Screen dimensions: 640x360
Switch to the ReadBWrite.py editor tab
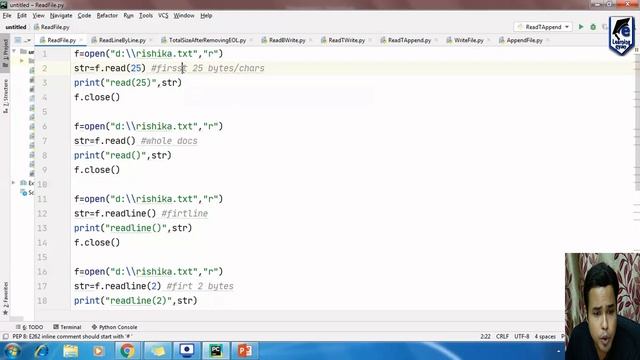287,40
